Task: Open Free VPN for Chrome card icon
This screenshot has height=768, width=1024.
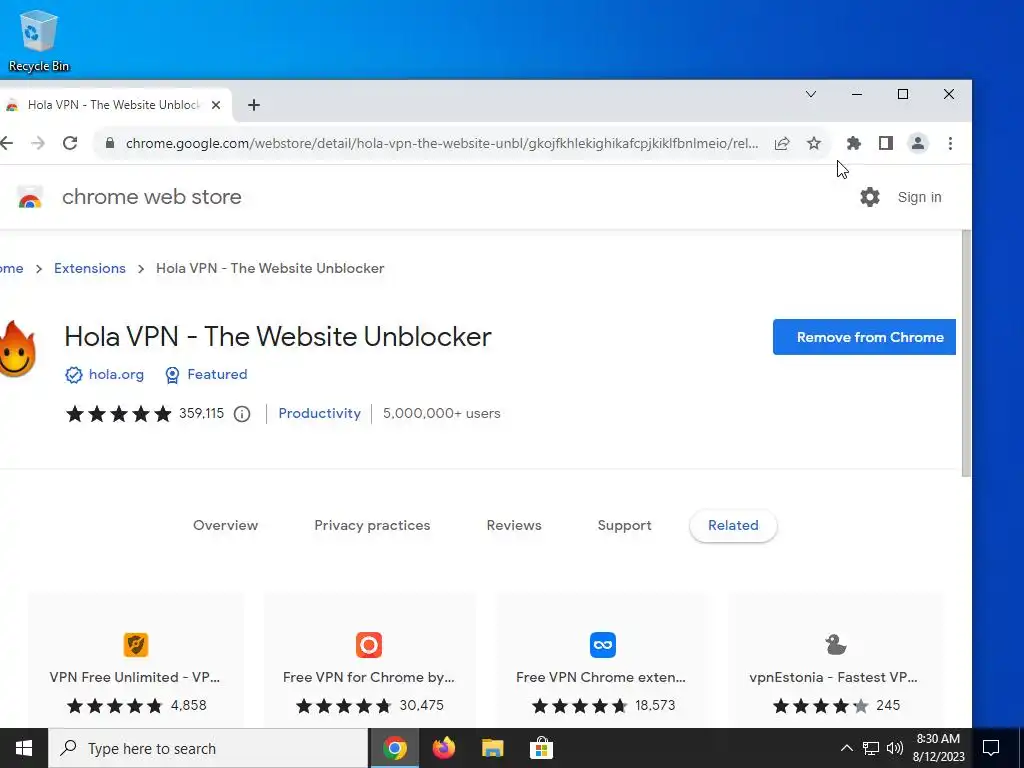Action: (369, 645)
